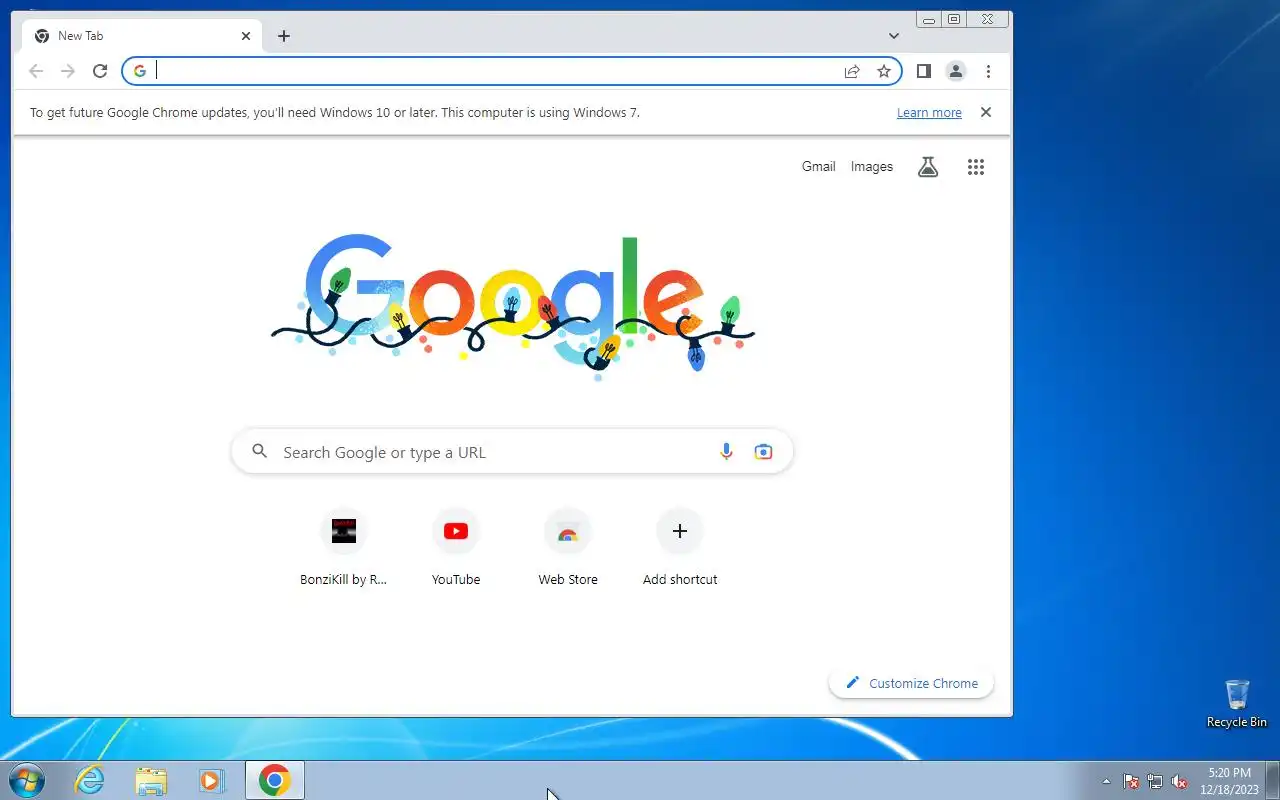This screenshot has height=800, width=1280.
Task: Open the Action Center flag icon
Action: pyautogui.click(x=1131, y=782)
